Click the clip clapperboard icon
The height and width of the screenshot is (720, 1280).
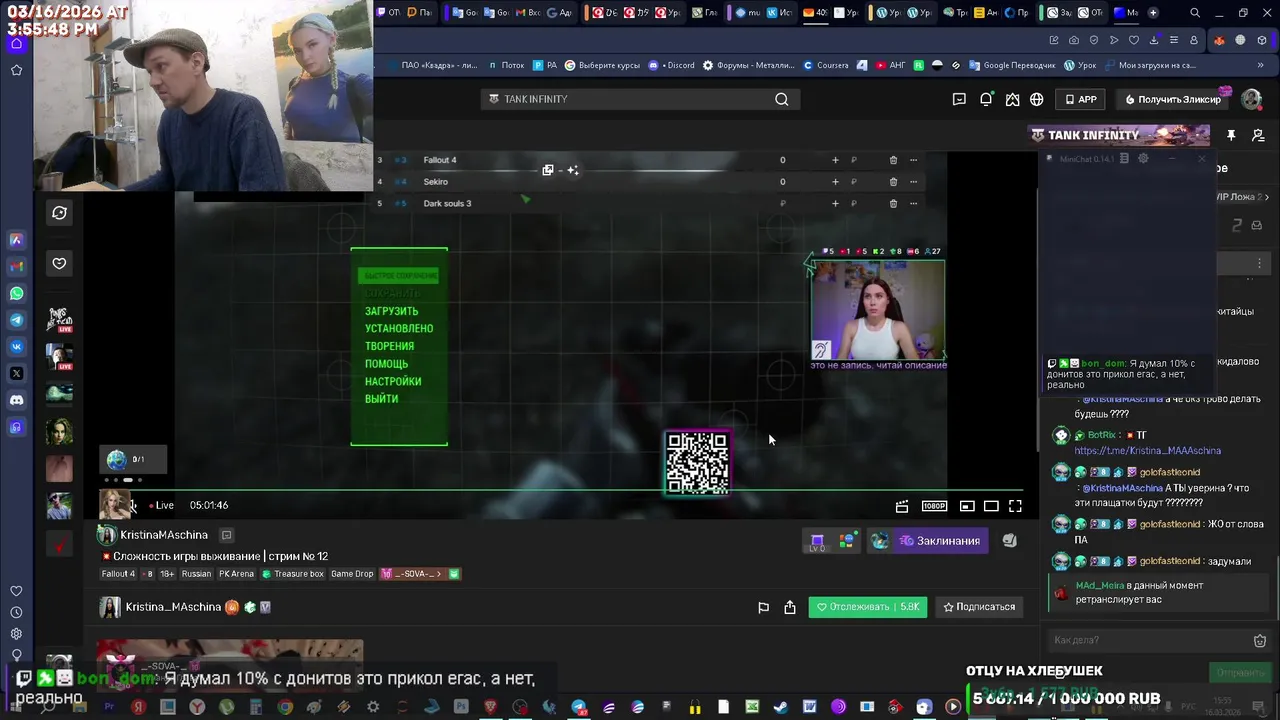pyautogui.click(x=901, y=506)
